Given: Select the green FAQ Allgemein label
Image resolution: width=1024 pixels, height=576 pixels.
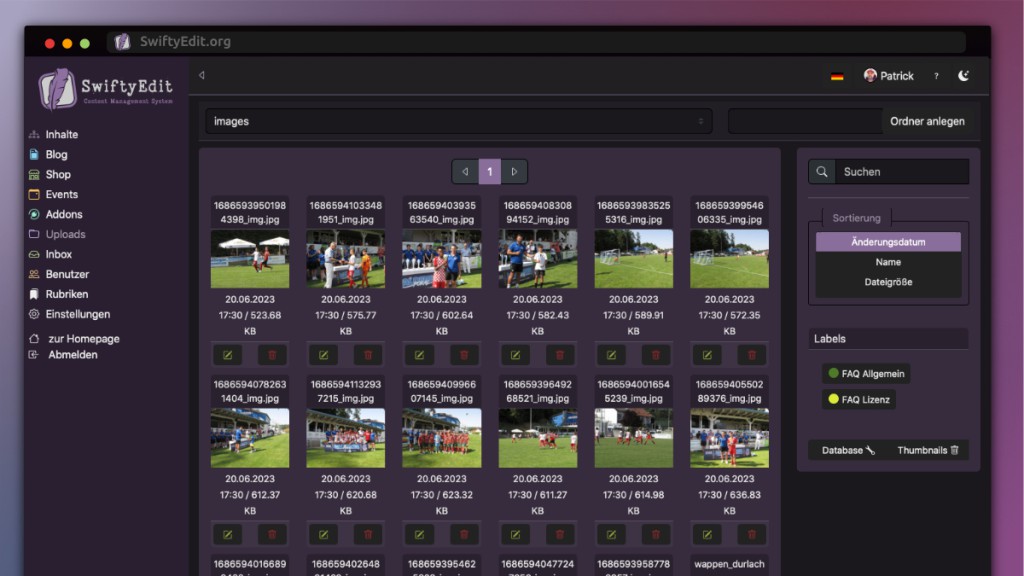Looking at the screenshot, I should 865,374.
